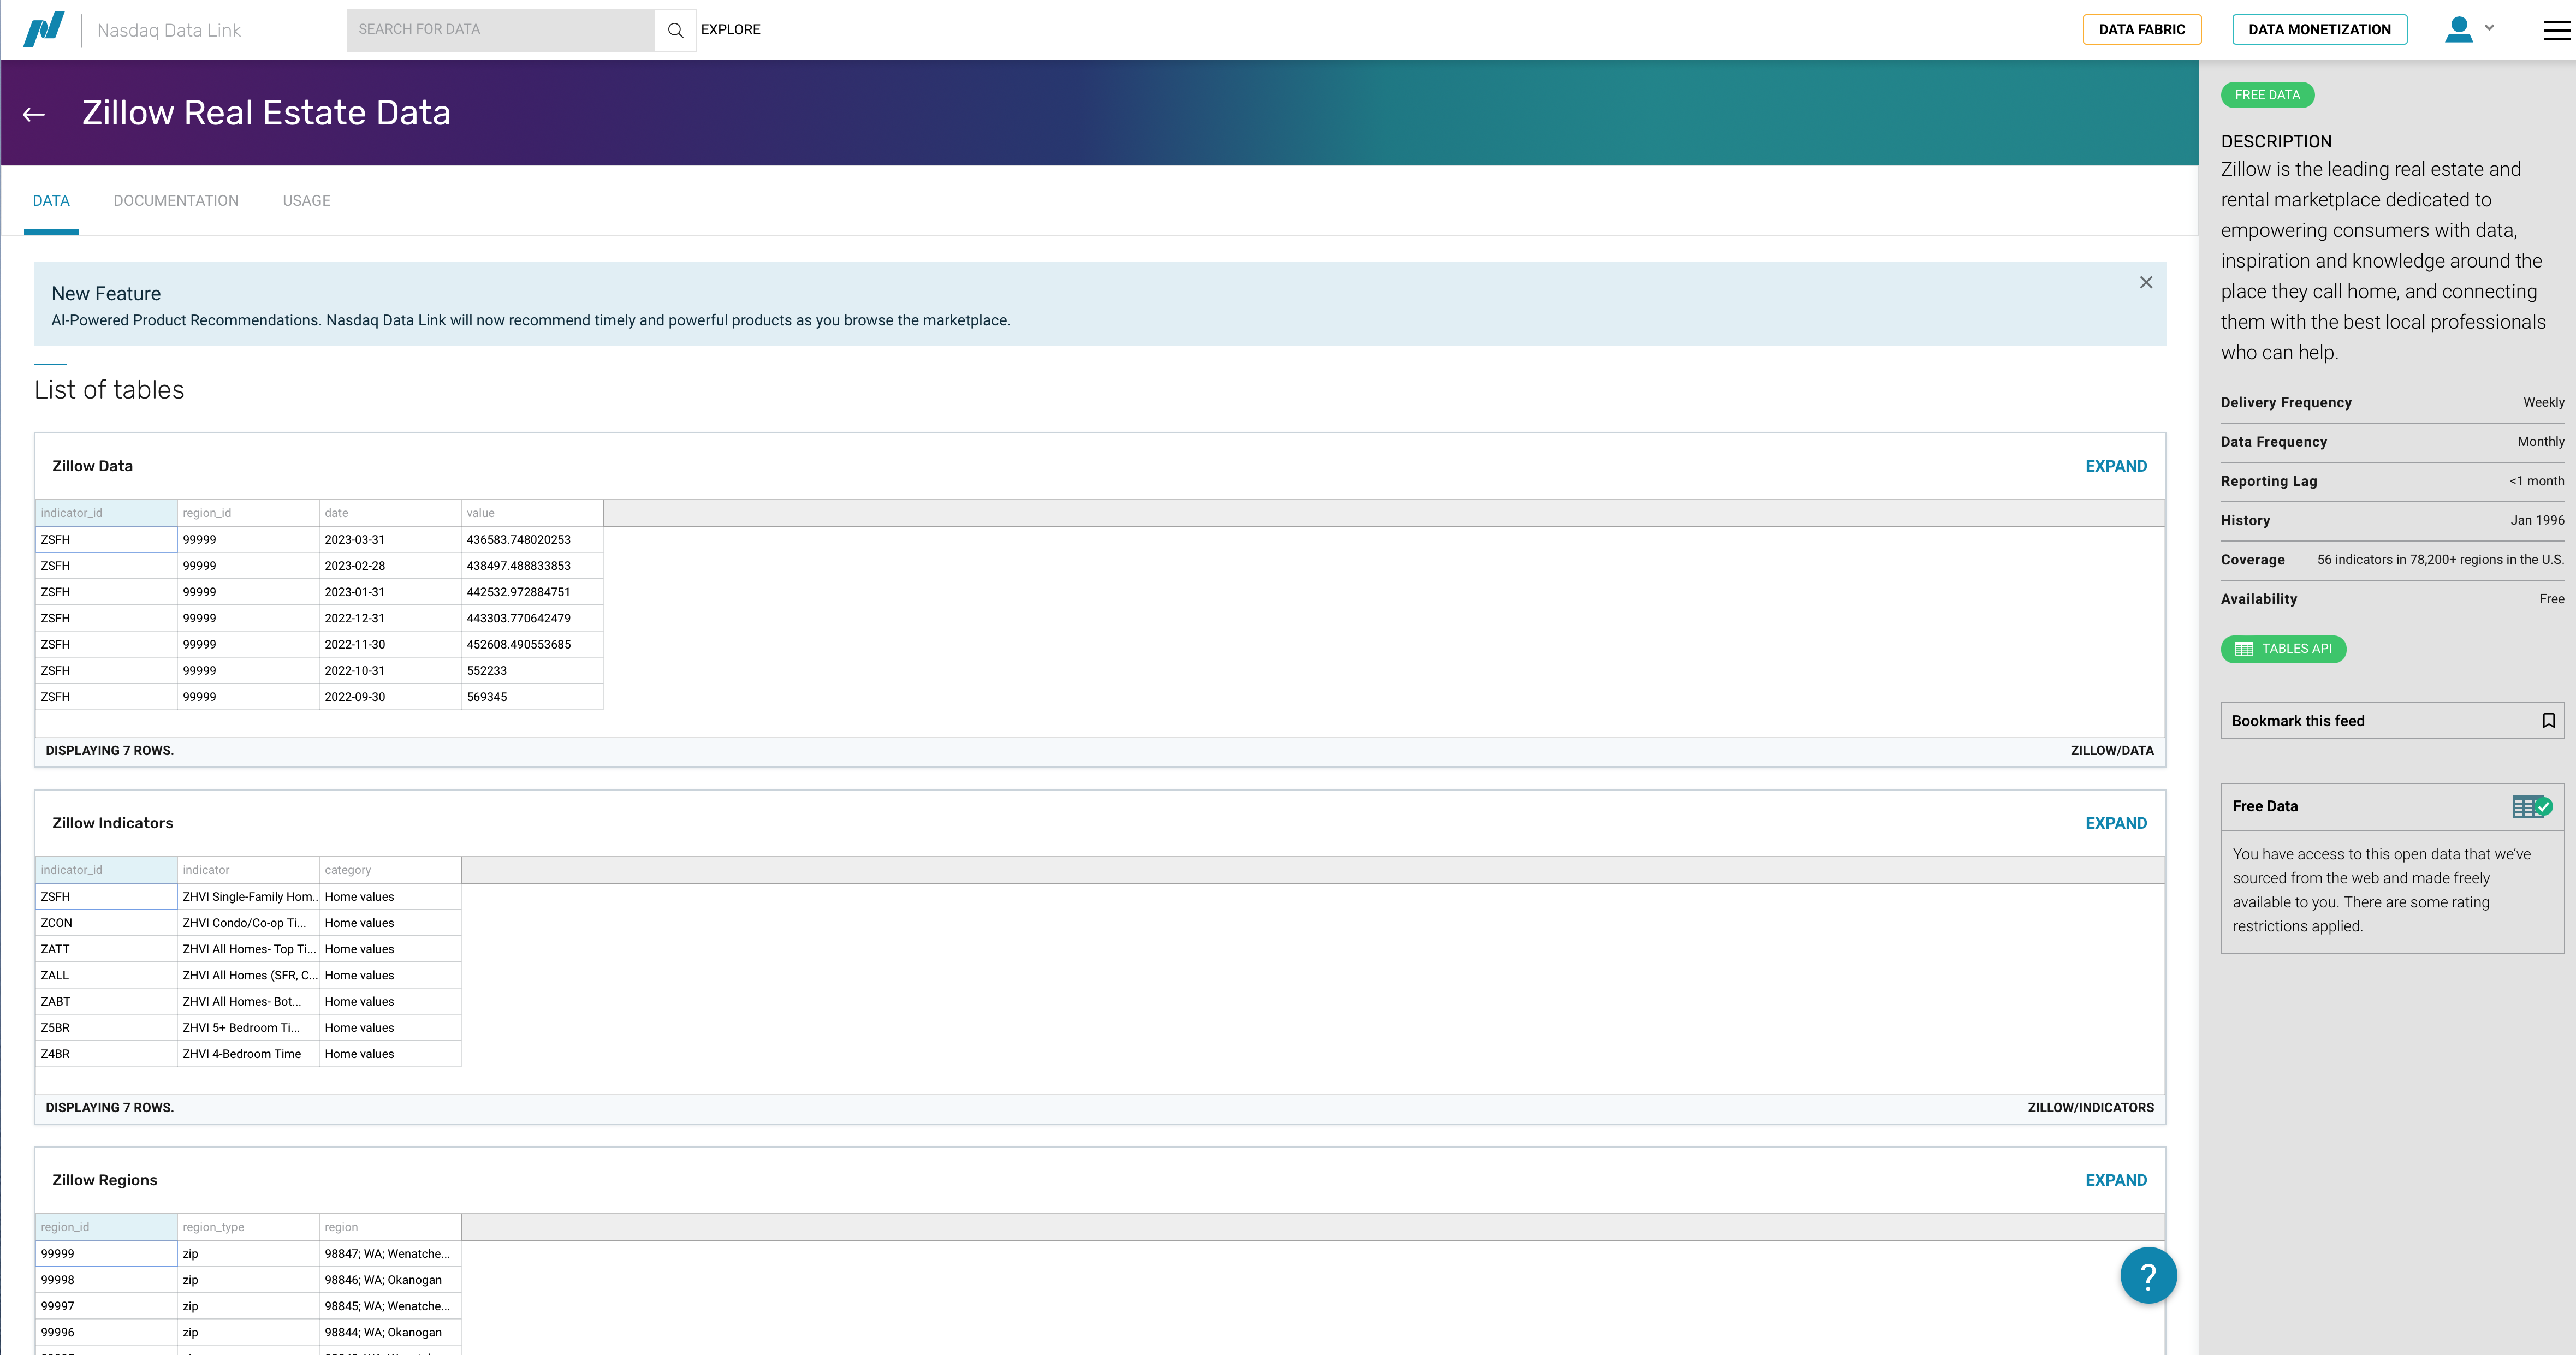Open the hamburger menu icon
This screenshot has height=1355, width=2576.
tap(2556, 30)
